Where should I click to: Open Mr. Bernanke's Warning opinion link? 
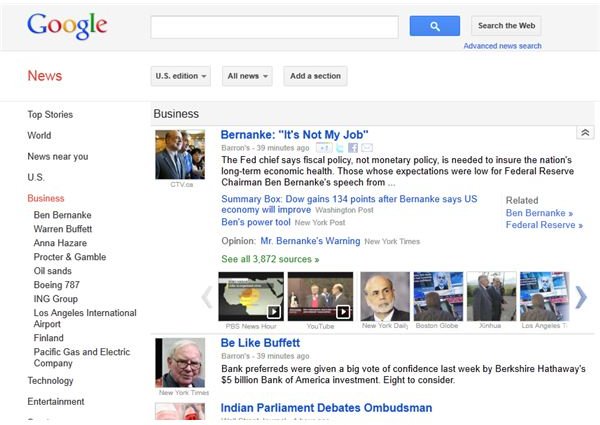(310, 241)
